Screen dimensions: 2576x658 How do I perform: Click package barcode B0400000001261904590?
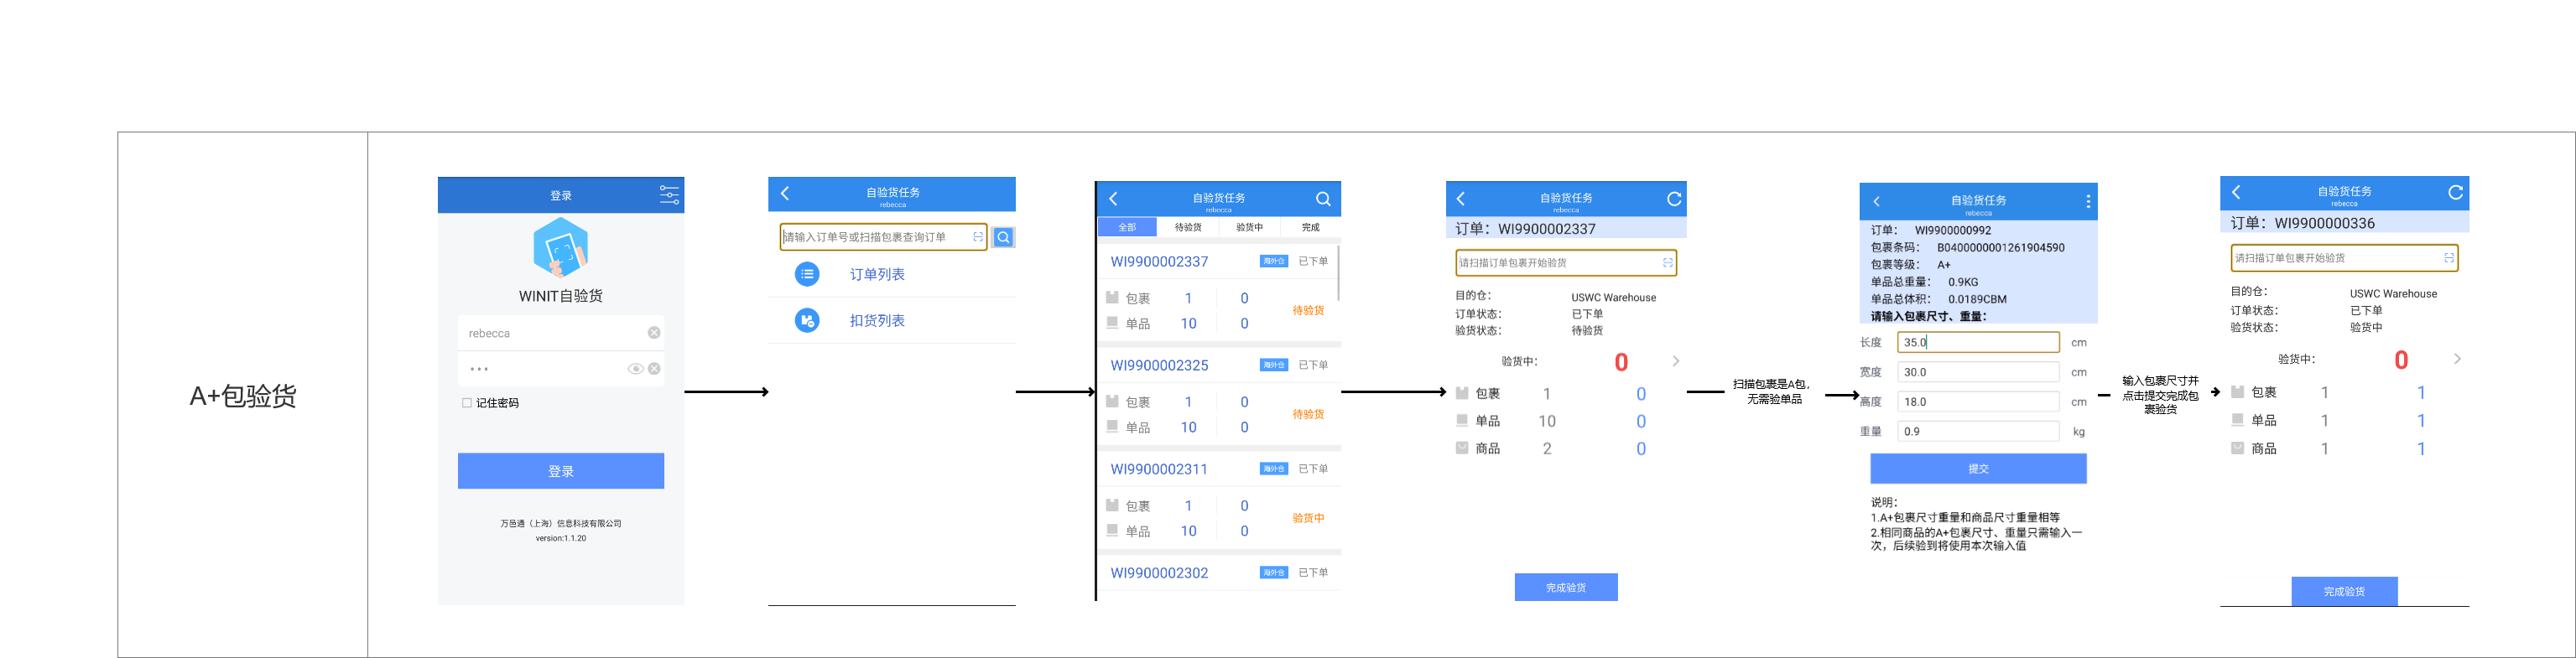2000,248
